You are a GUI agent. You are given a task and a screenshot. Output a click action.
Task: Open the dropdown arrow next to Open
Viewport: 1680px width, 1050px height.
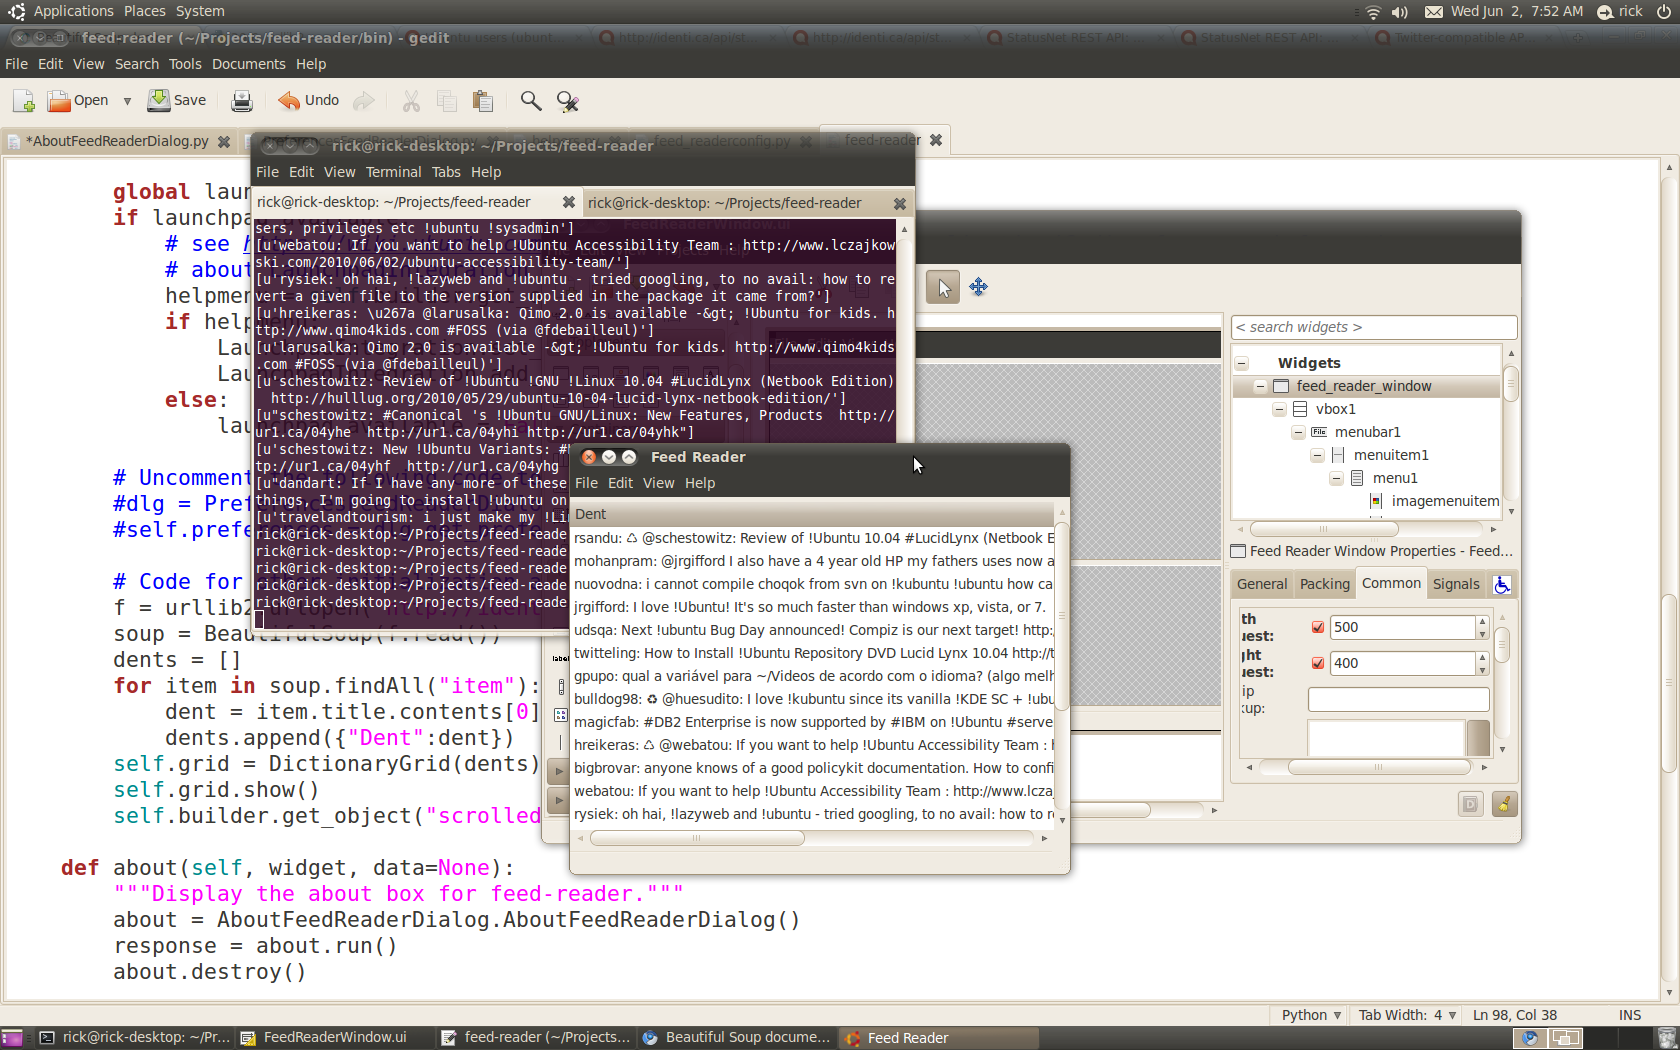tap(127, 101)
